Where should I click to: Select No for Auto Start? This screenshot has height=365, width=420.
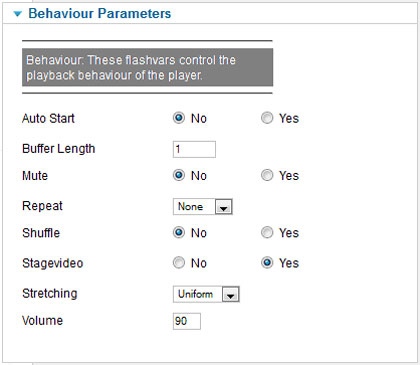179,118
